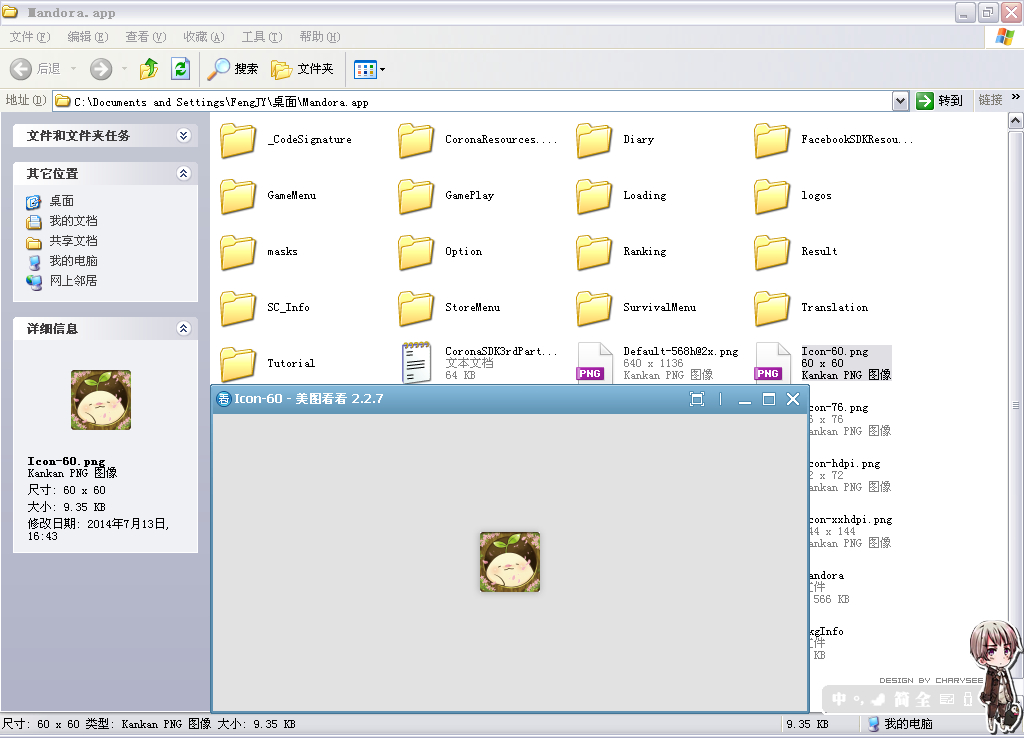Select the Icon-60.png file icon
Screen dimensions: 1024x738
point(771,363)
